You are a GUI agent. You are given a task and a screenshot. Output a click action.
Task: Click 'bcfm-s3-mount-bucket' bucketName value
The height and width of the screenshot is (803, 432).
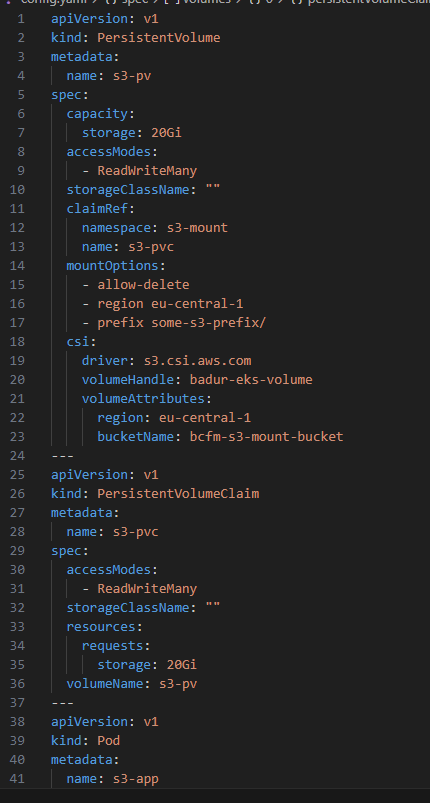(266, 436)
